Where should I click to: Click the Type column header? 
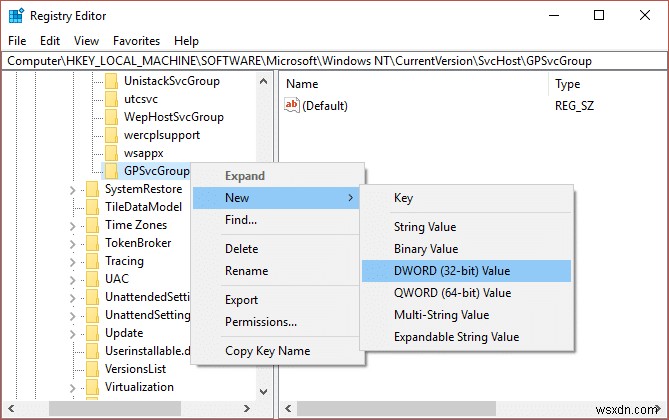click(x=567, y=84)
